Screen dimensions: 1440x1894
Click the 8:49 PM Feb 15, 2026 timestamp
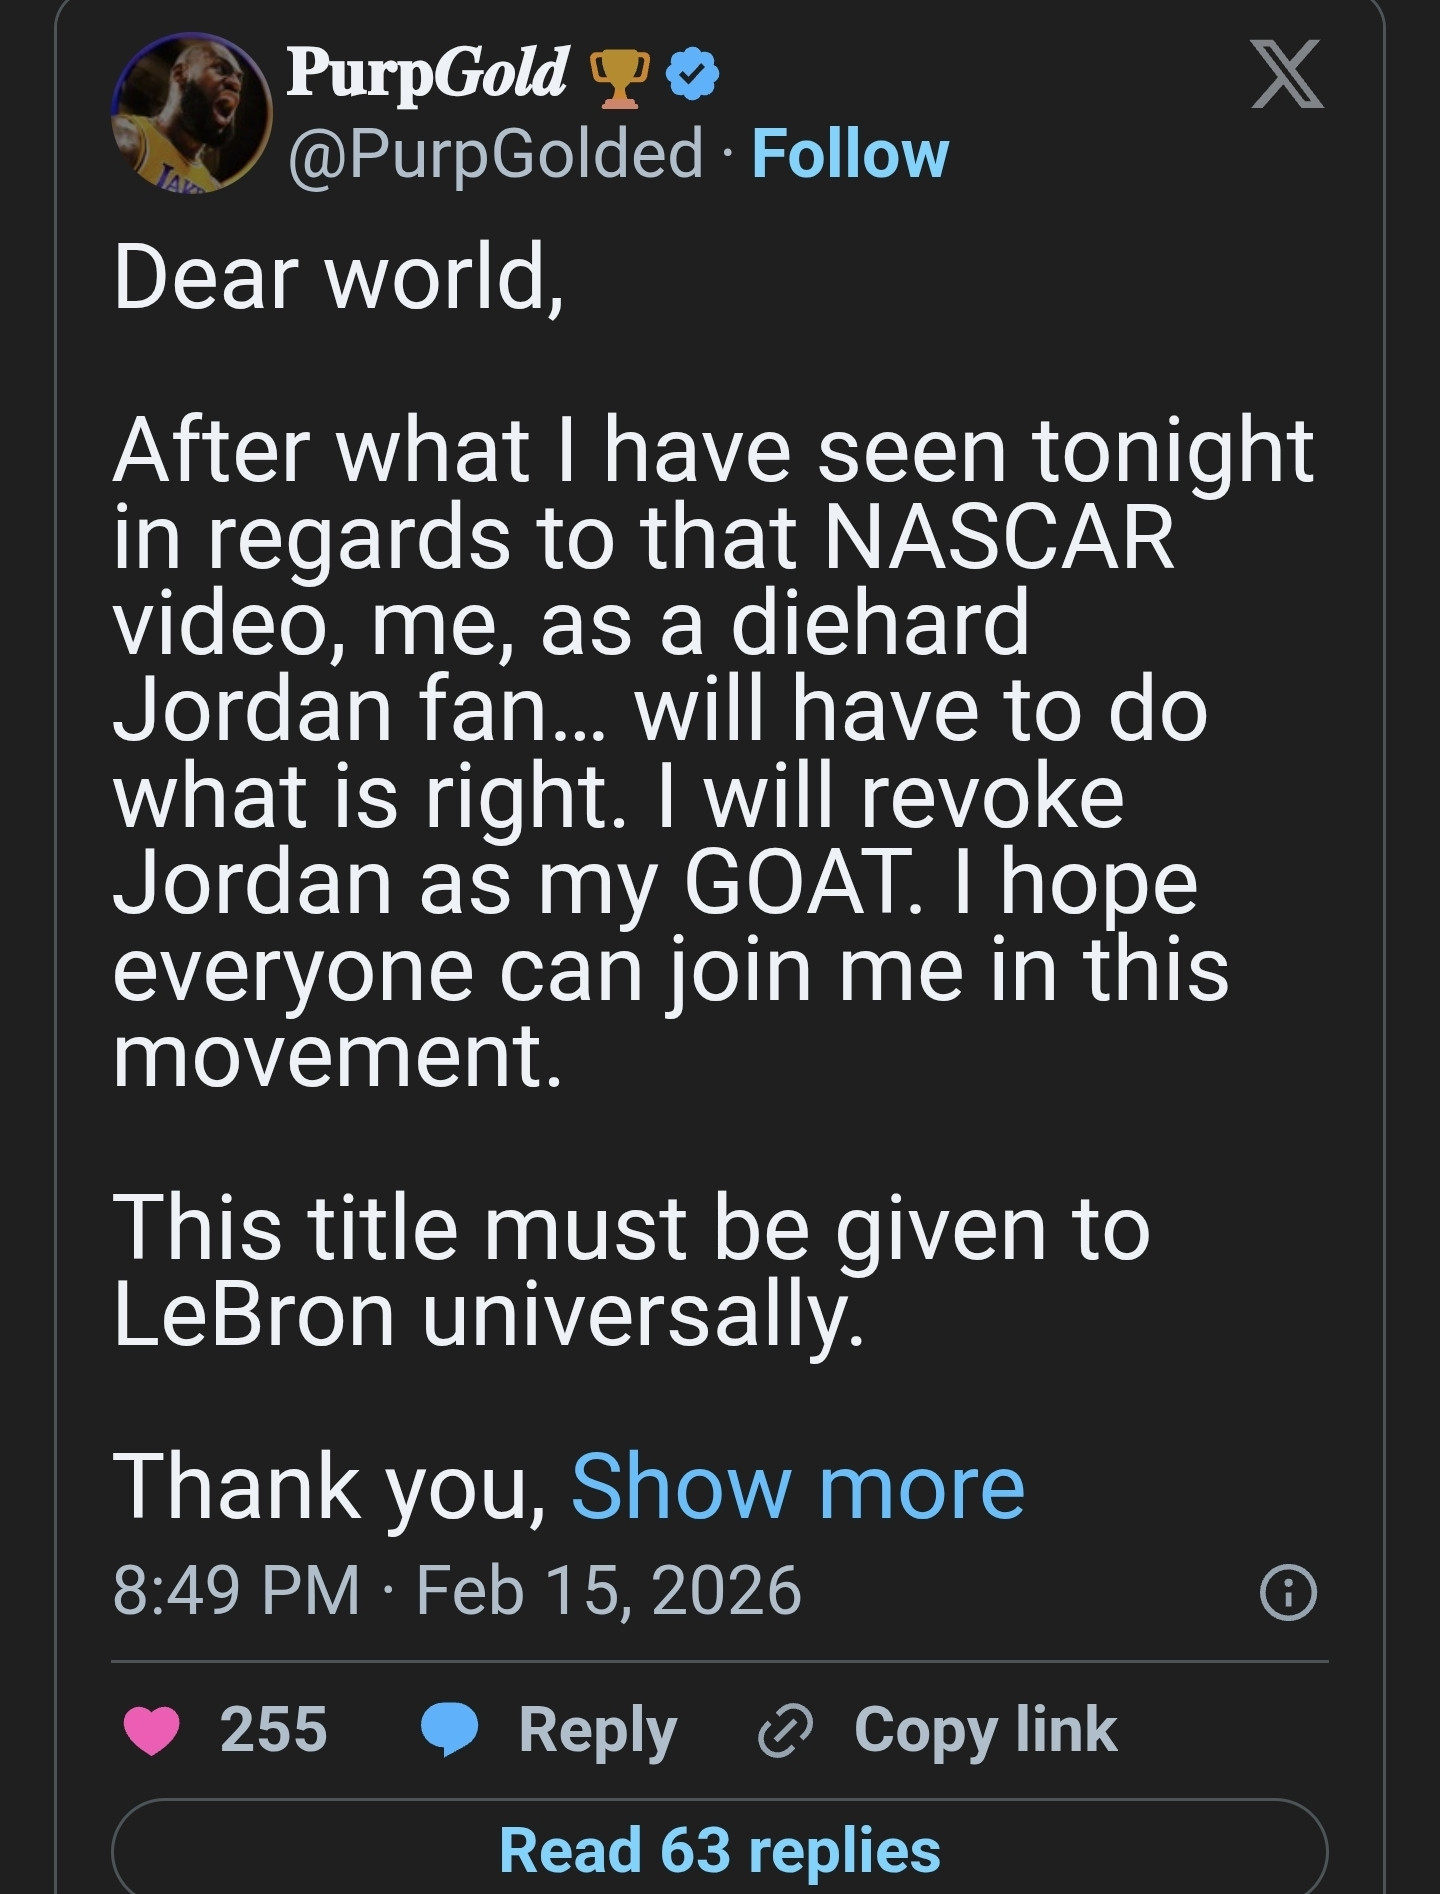tap(457, 1590)
